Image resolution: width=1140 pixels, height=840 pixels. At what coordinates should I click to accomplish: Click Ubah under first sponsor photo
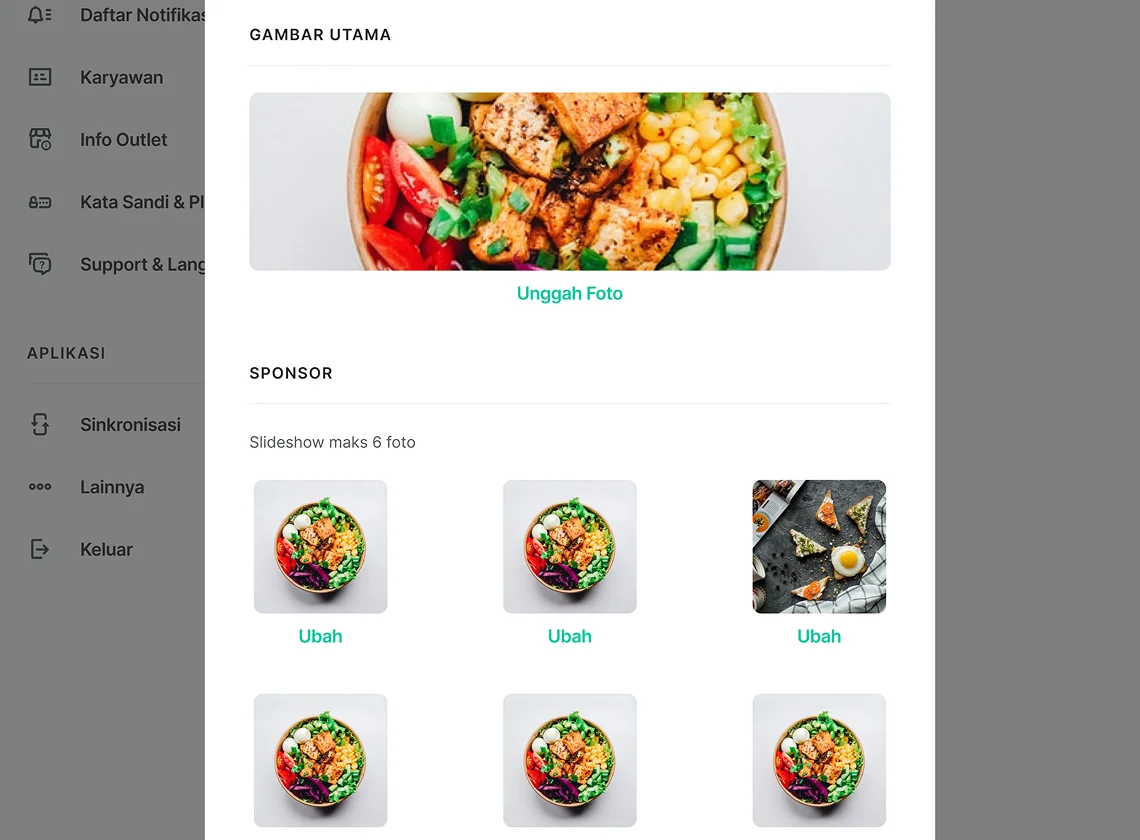(x=320, y=636)
